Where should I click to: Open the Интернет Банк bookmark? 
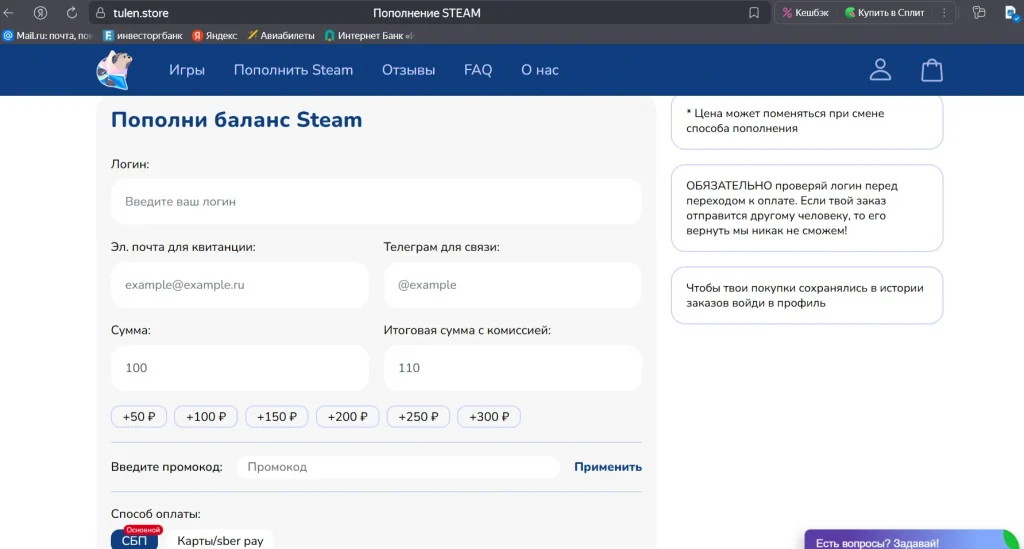pos(369,35)
